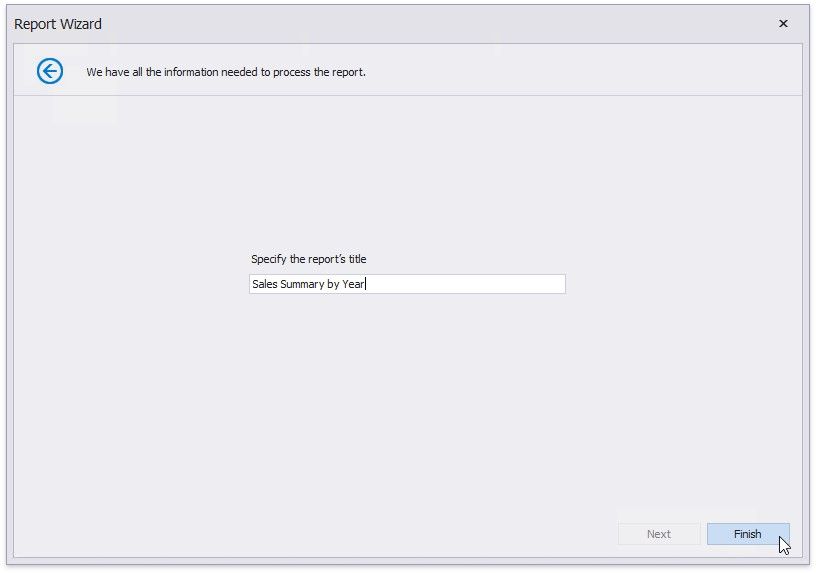Click the blank space left of the Next button
Screen dimensions: 816x573
pyautogui.click(x=400, y=534)
